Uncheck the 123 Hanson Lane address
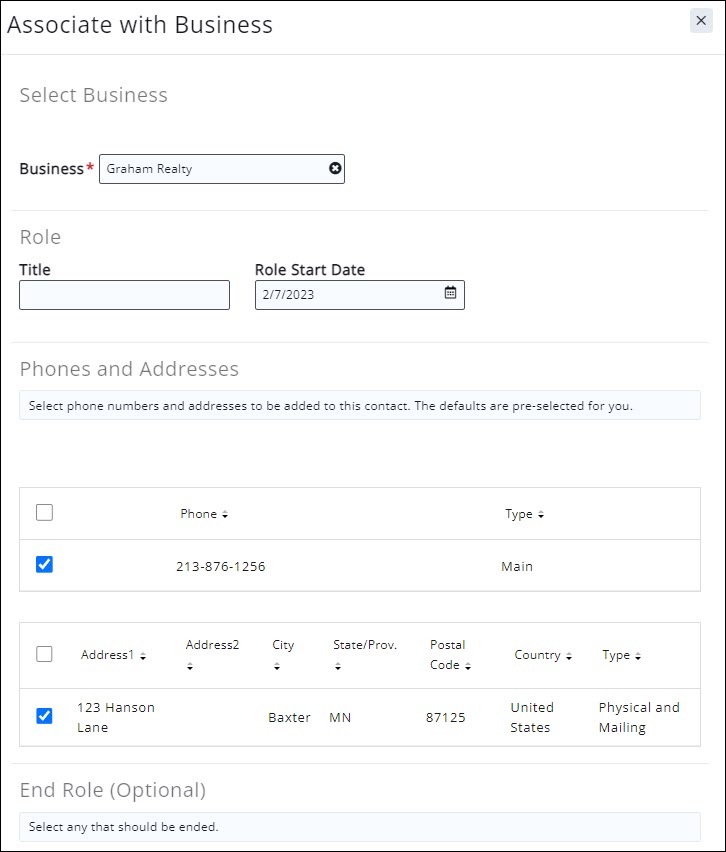 (x=44, y=717)
